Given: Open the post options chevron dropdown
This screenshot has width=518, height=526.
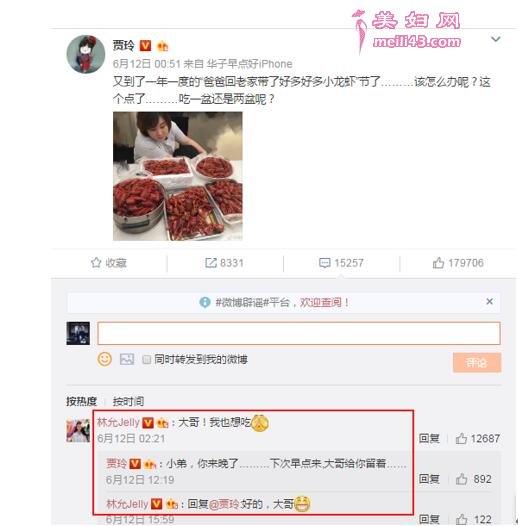Looking at the screenshot, I should (496, 39).
